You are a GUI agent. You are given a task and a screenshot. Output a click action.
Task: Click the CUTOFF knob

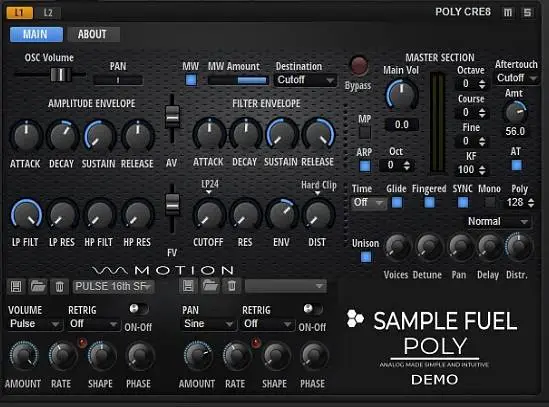pyautogui.click(x=209, y=214)
